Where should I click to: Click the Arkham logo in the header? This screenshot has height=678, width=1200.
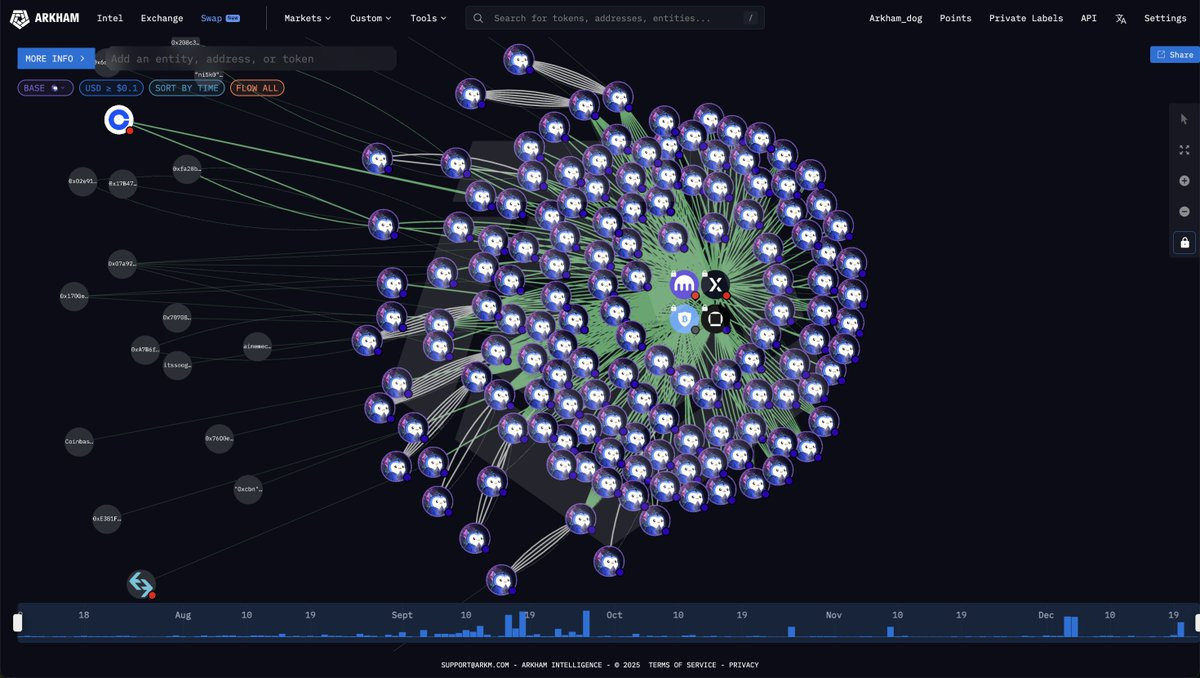point(45,18)
